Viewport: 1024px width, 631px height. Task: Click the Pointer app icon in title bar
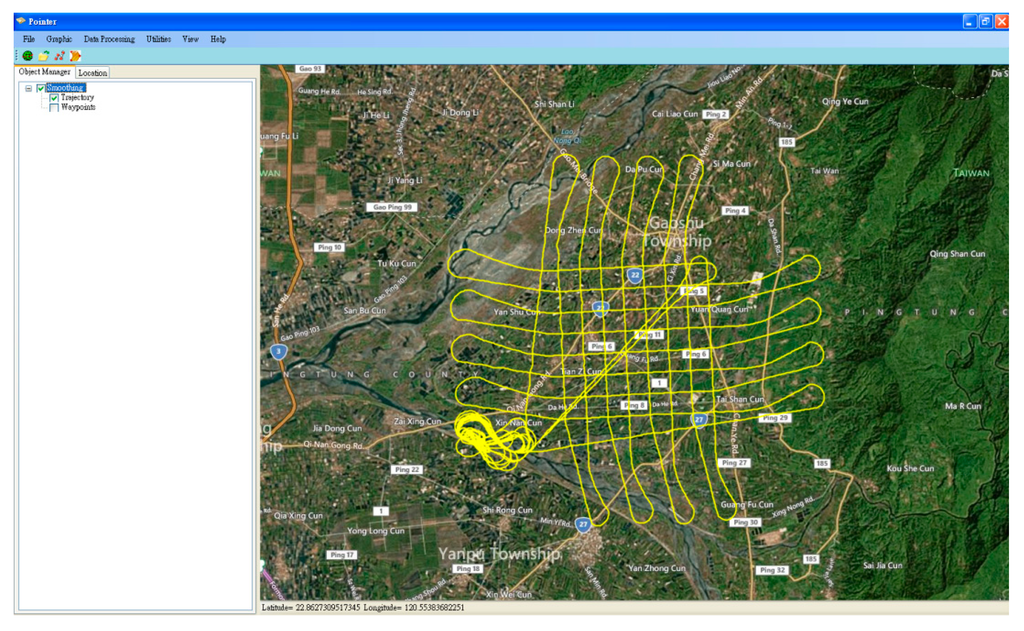pyautogui.click(x=21, y=21)
